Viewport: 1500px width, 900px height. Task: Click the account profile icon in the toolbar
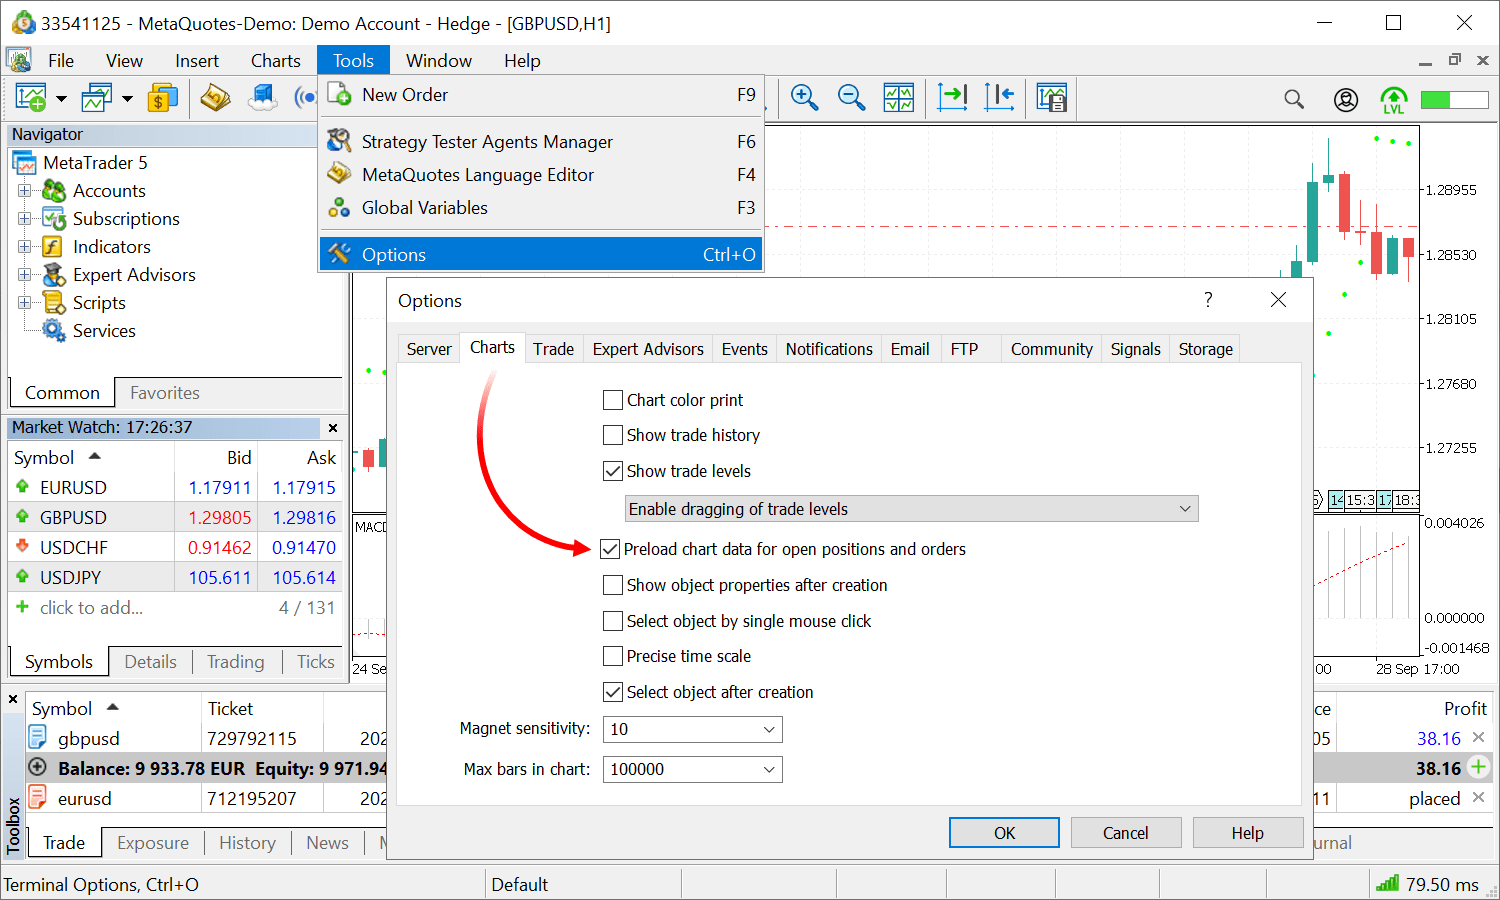tap(1345, 99)
